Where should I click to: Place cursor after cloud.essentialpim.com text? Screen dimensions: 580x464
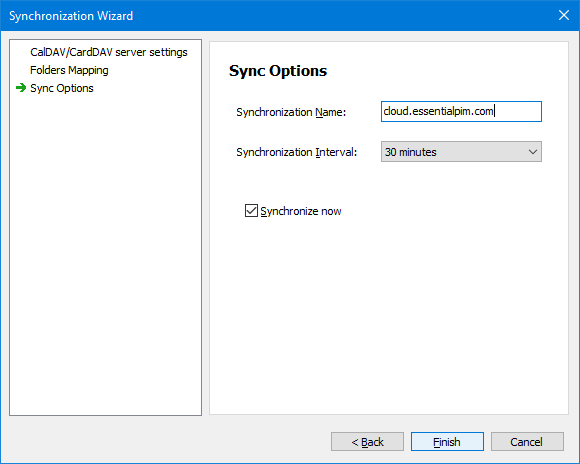coord(495,111)
